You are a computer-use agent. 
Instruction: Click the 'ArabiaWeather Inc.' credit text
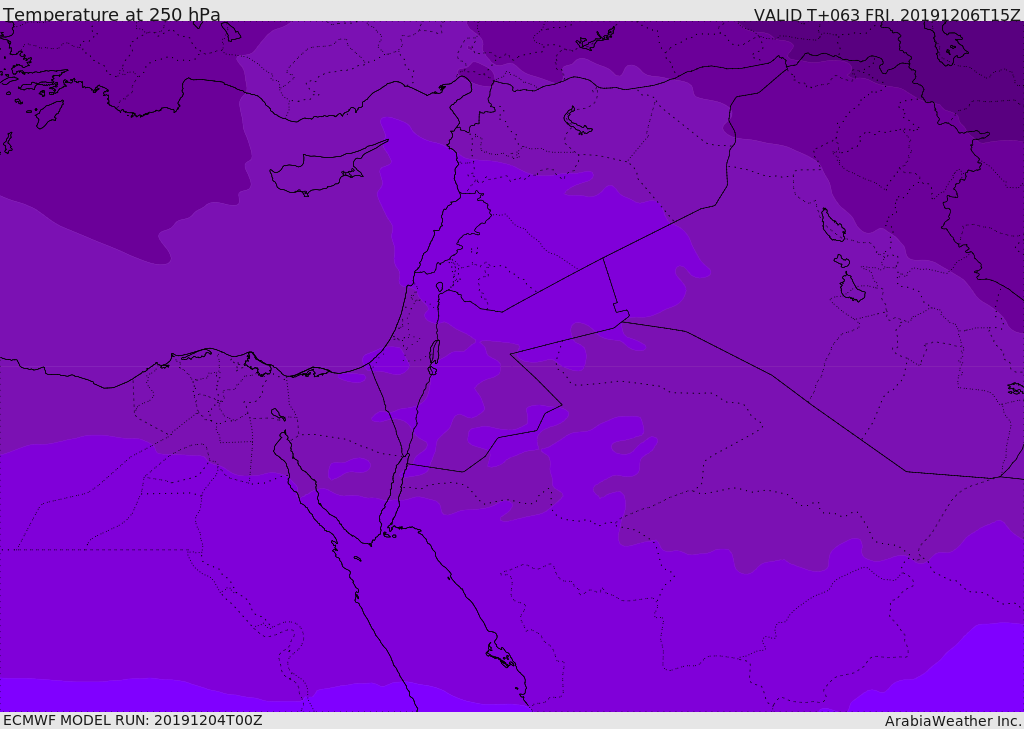[953, 721]
